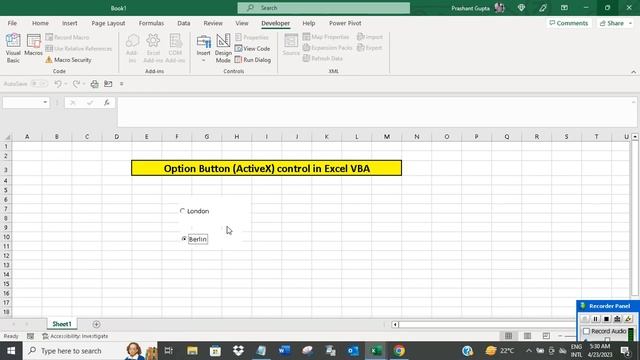Click the accessibility status icon
The height and width of the screenshot is (360, 640).
coord(45,336)
